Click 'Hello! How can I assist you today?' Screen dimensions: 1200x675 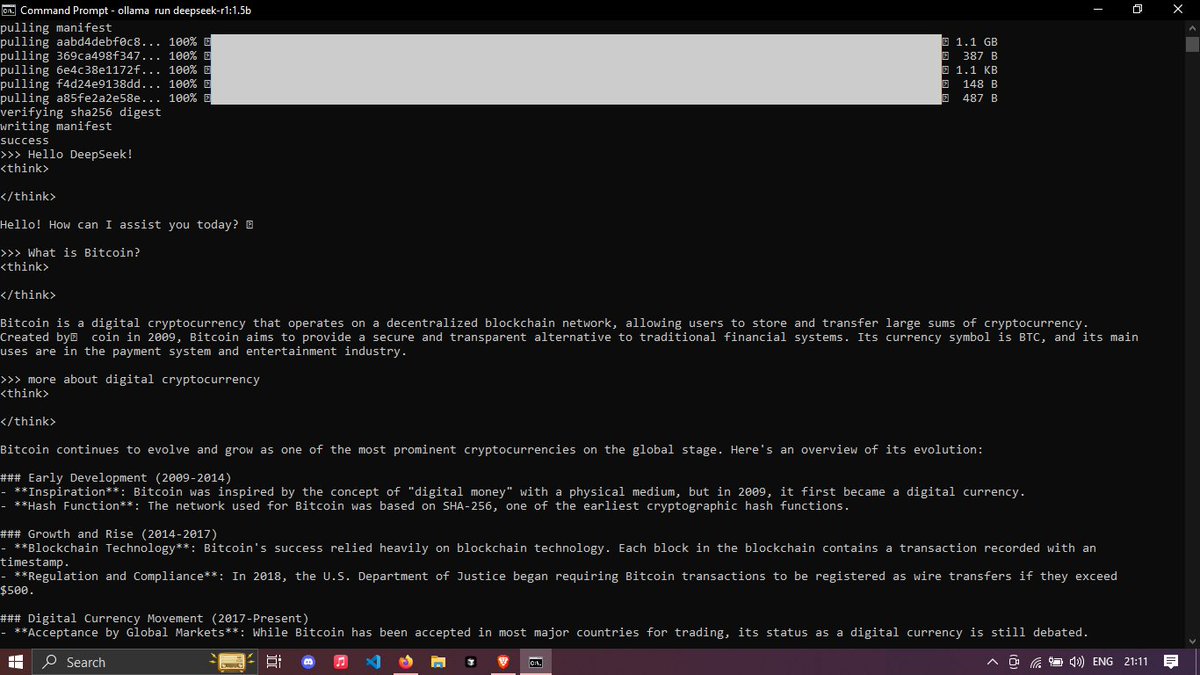point(119,225)
